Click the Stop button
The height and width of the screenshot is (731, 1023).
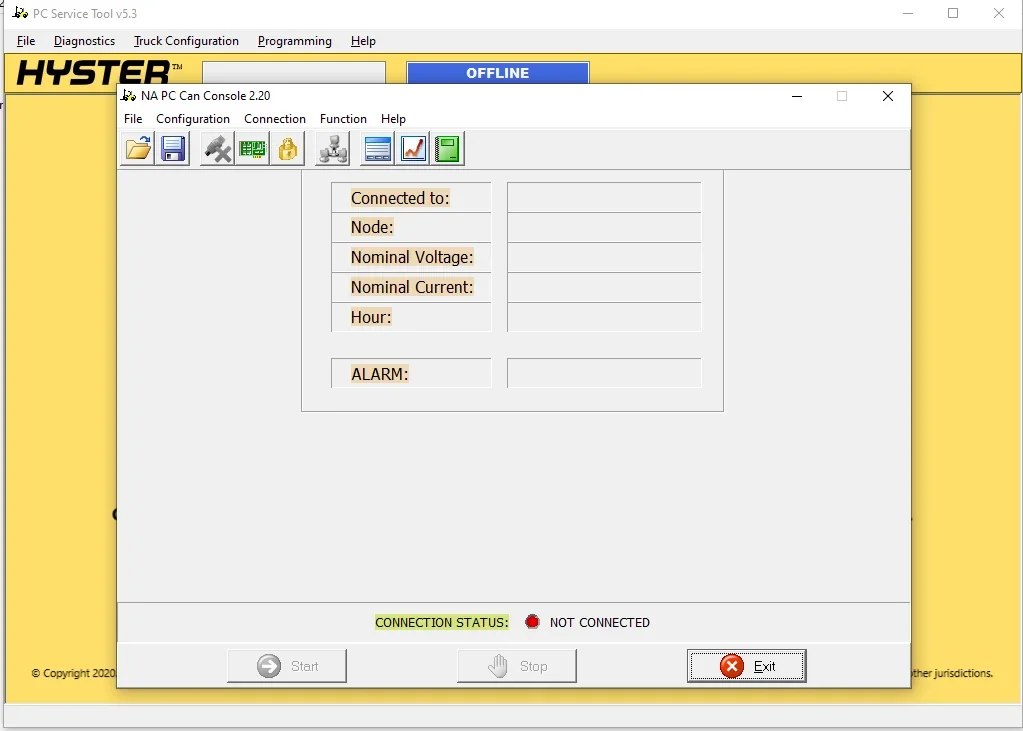point(517,665)
